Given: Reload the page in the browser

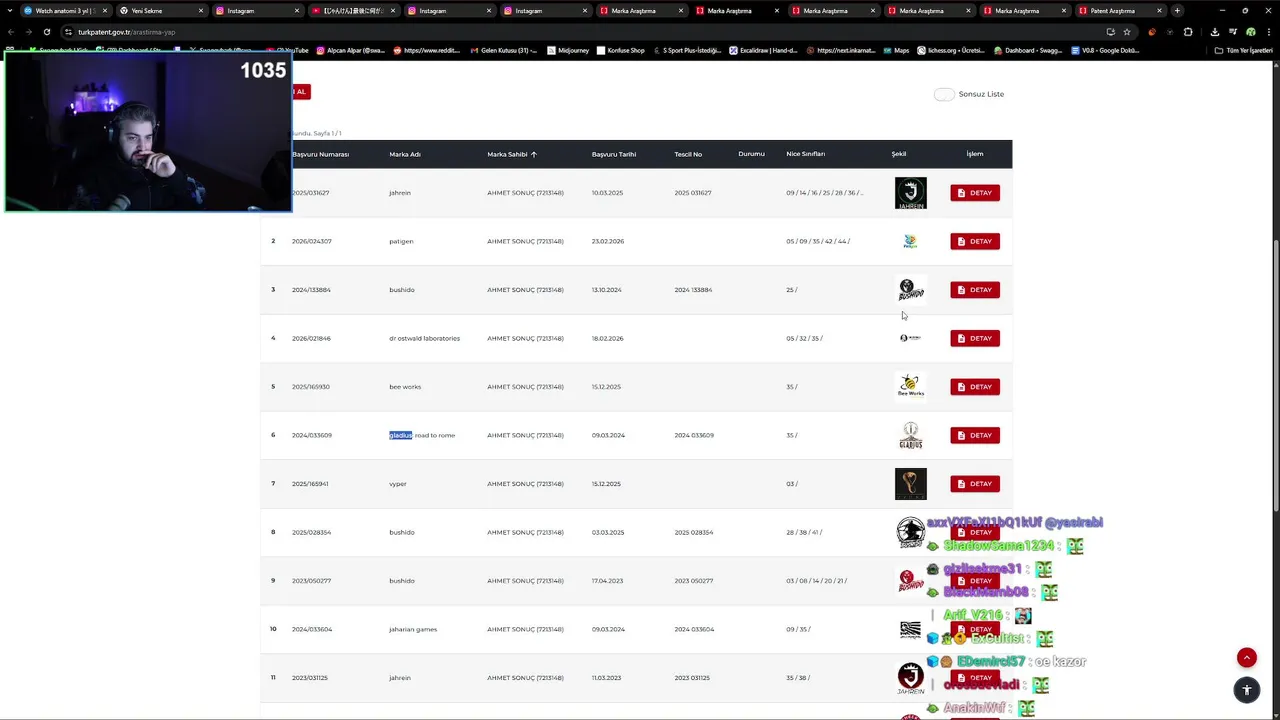Looking at the screenshot, I should point(46,32).
